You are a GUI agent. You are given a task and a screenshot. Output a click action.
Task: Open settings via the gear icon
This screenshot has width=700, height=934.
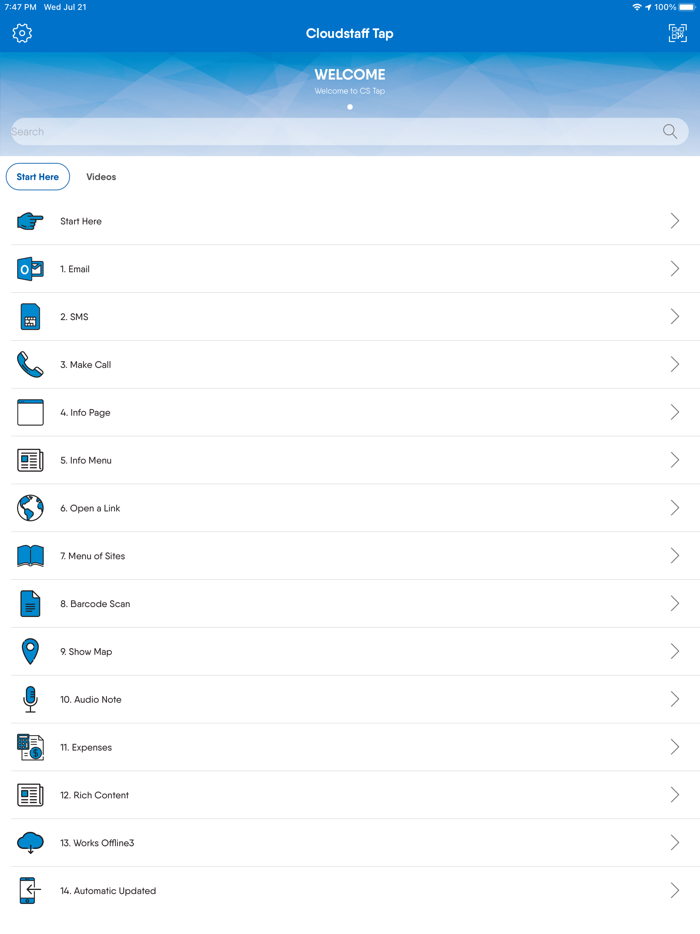pyautogui.click(x=22, y=33)
